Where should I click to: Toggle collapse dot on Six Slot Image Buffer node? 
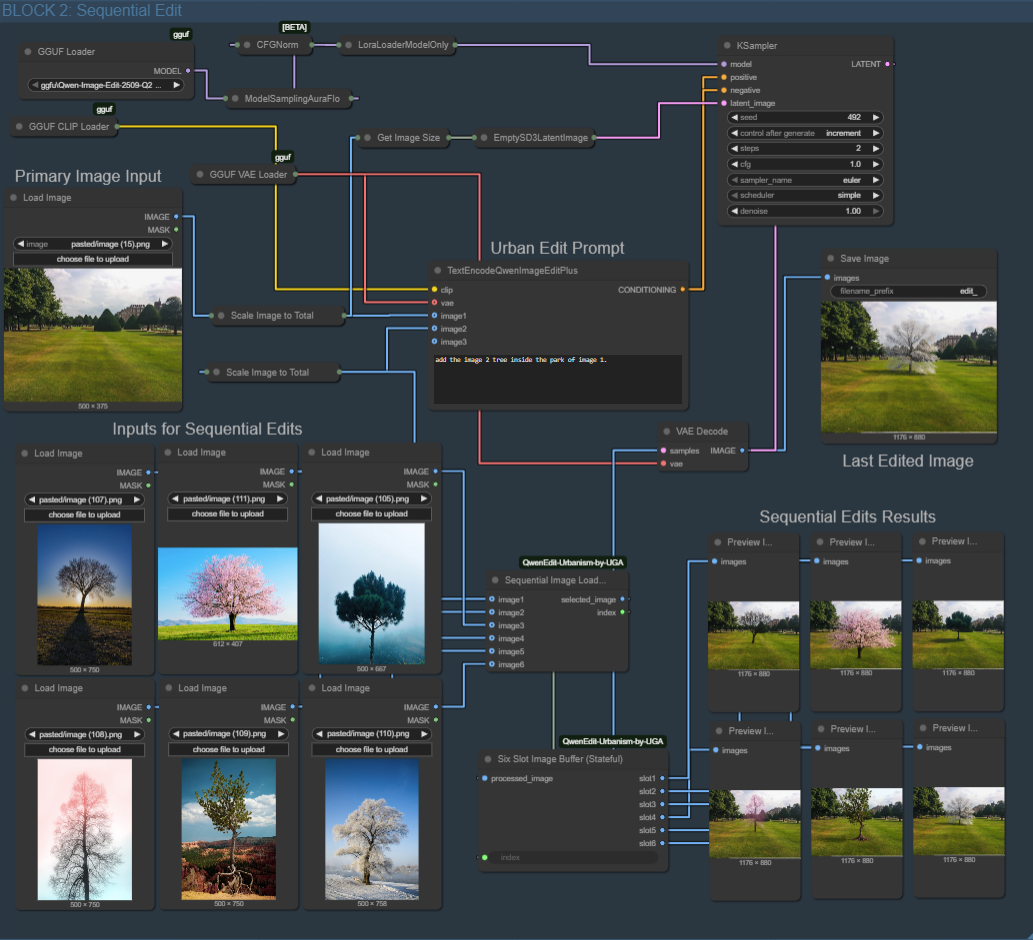pos(488,759)
